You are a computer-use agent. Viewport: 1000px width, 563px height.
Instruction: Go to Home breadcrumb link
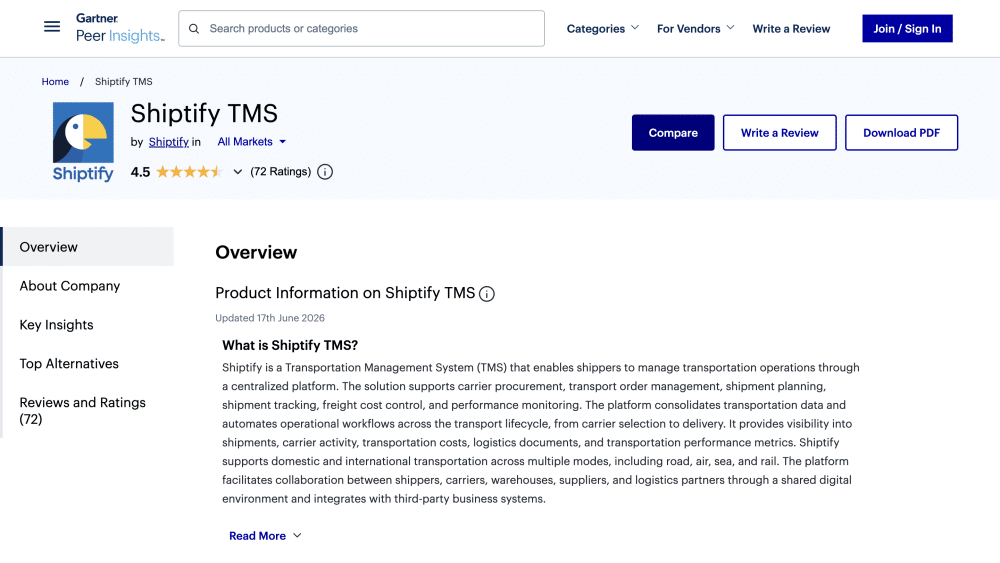coord(55,82)
